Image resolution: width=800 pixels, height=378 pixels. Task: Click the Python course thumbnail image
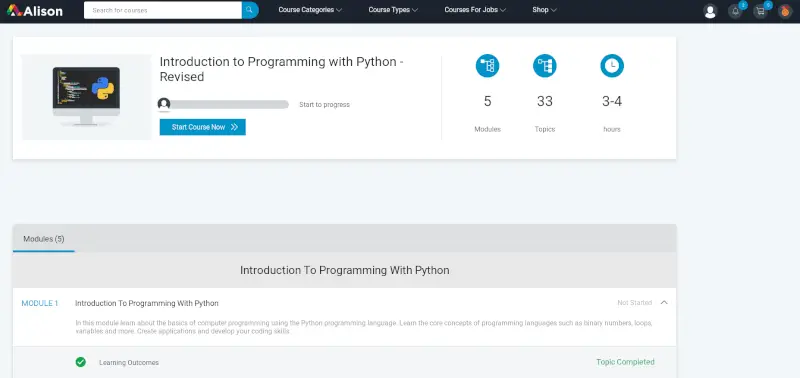(87, 97)
